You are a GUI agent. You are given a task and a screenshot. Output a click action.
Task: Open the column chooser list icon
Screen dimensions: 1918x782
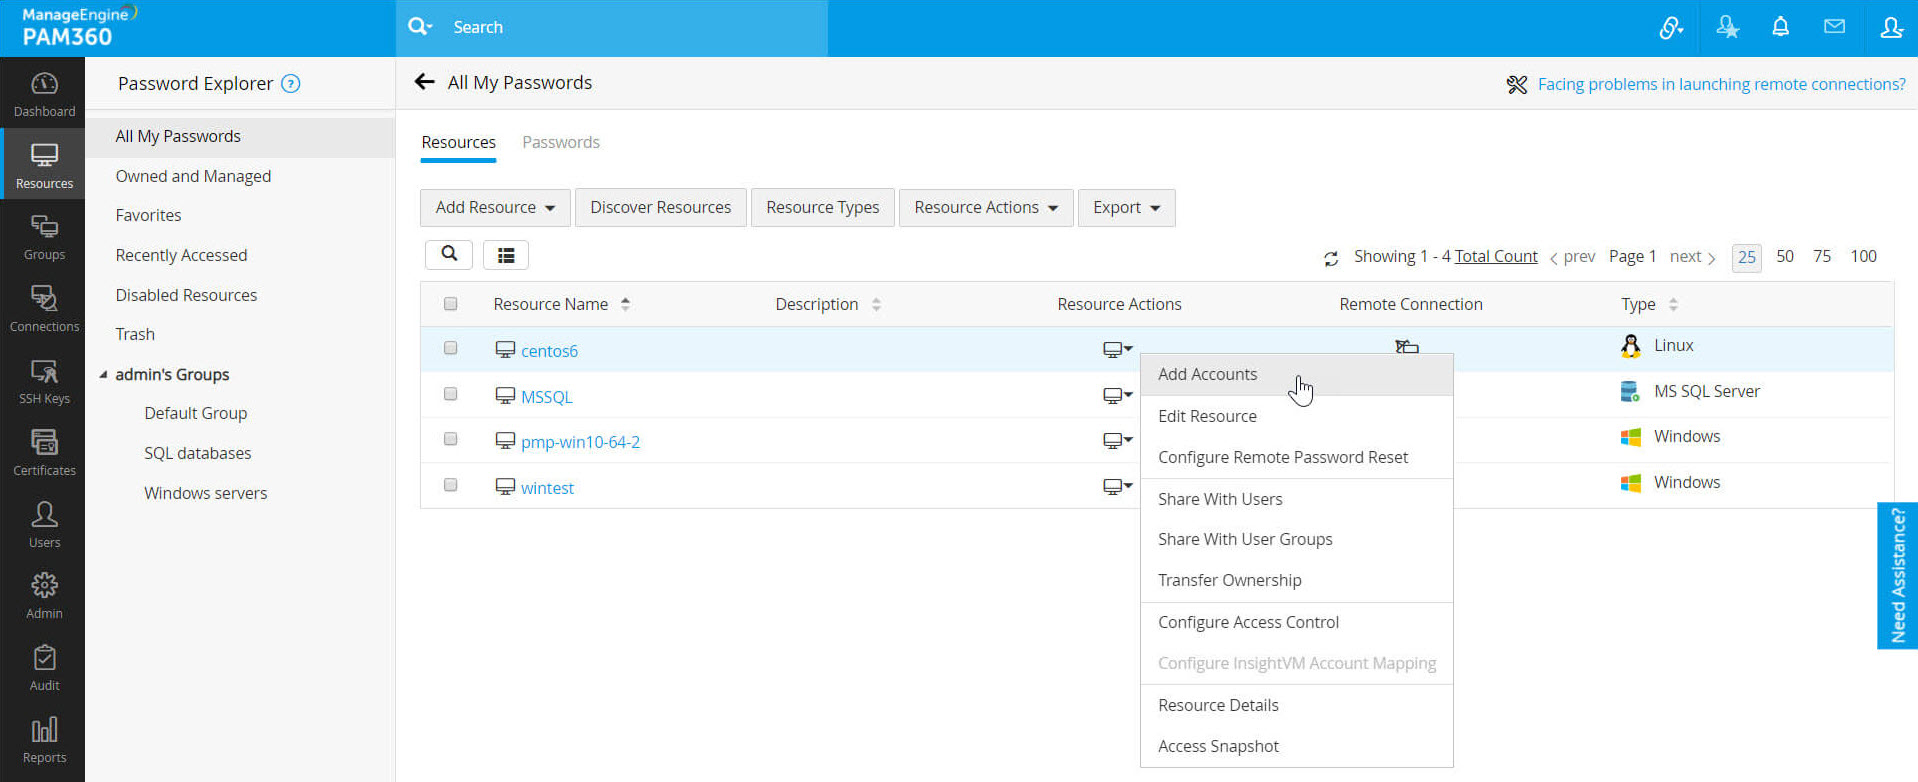pos(506,255)
